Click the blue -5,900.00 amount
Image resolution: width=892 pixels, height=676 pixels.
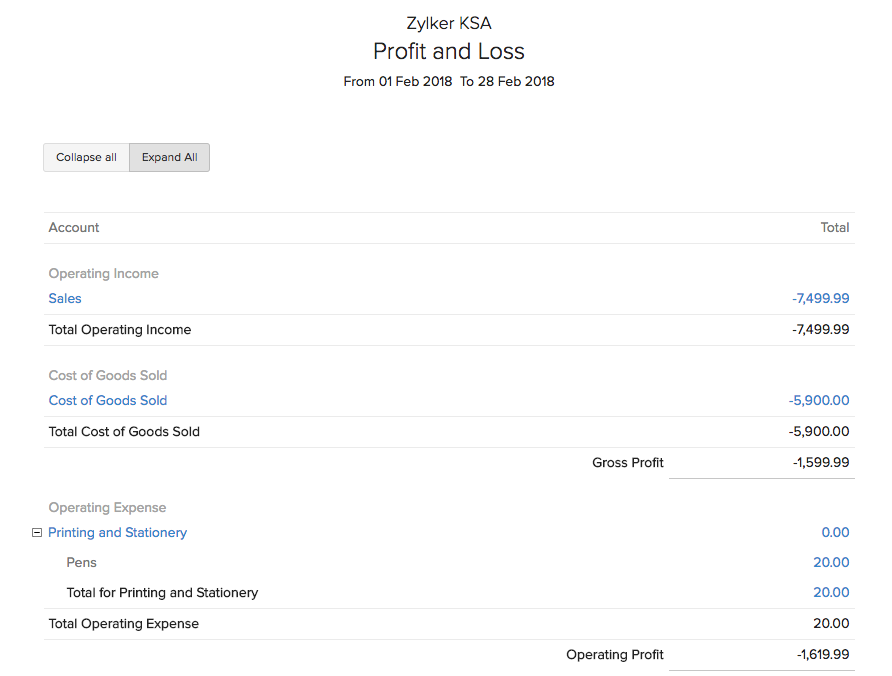coord(818,400)
